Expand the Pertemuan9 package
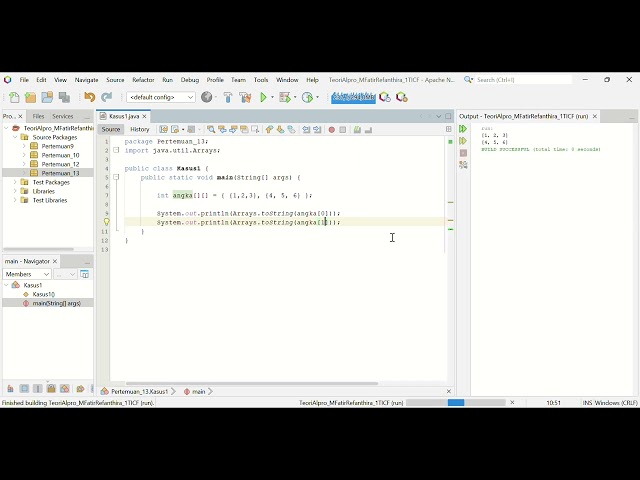The height and width of the screenshot is (480, 640). click(x=24, y=146)
